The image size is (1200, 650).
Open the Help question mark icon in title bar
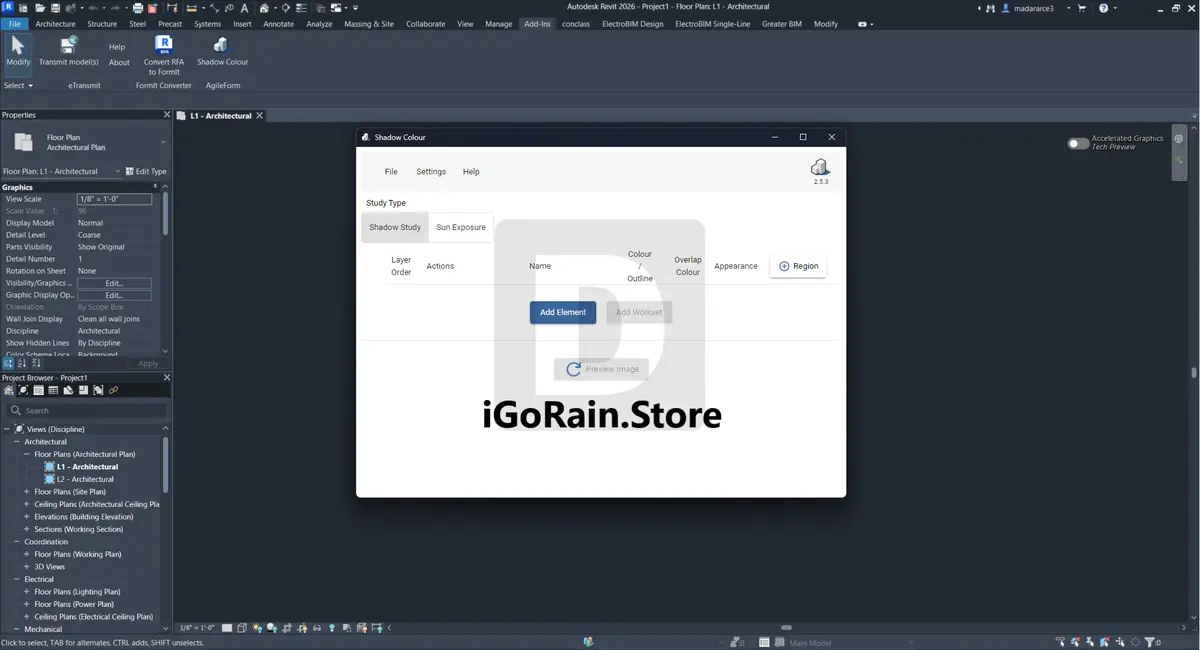pos(1104,8)
